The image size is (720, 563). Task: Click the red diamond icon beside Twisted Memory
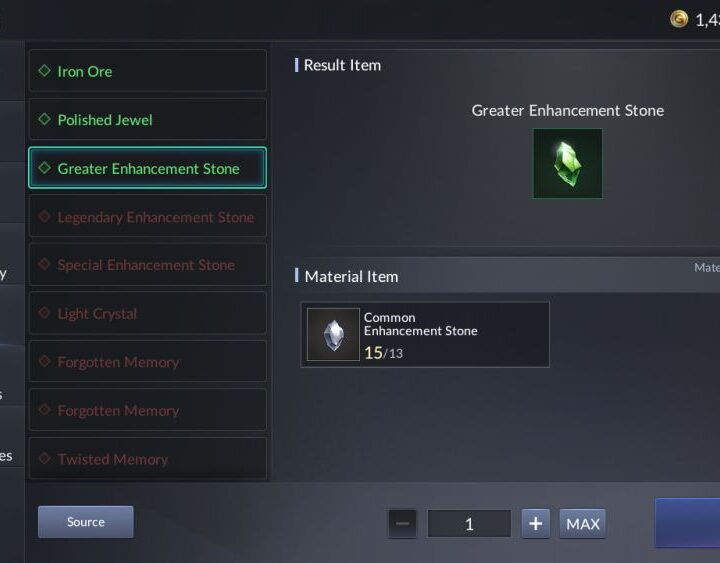pyautogui.click(x=45, y=458)
